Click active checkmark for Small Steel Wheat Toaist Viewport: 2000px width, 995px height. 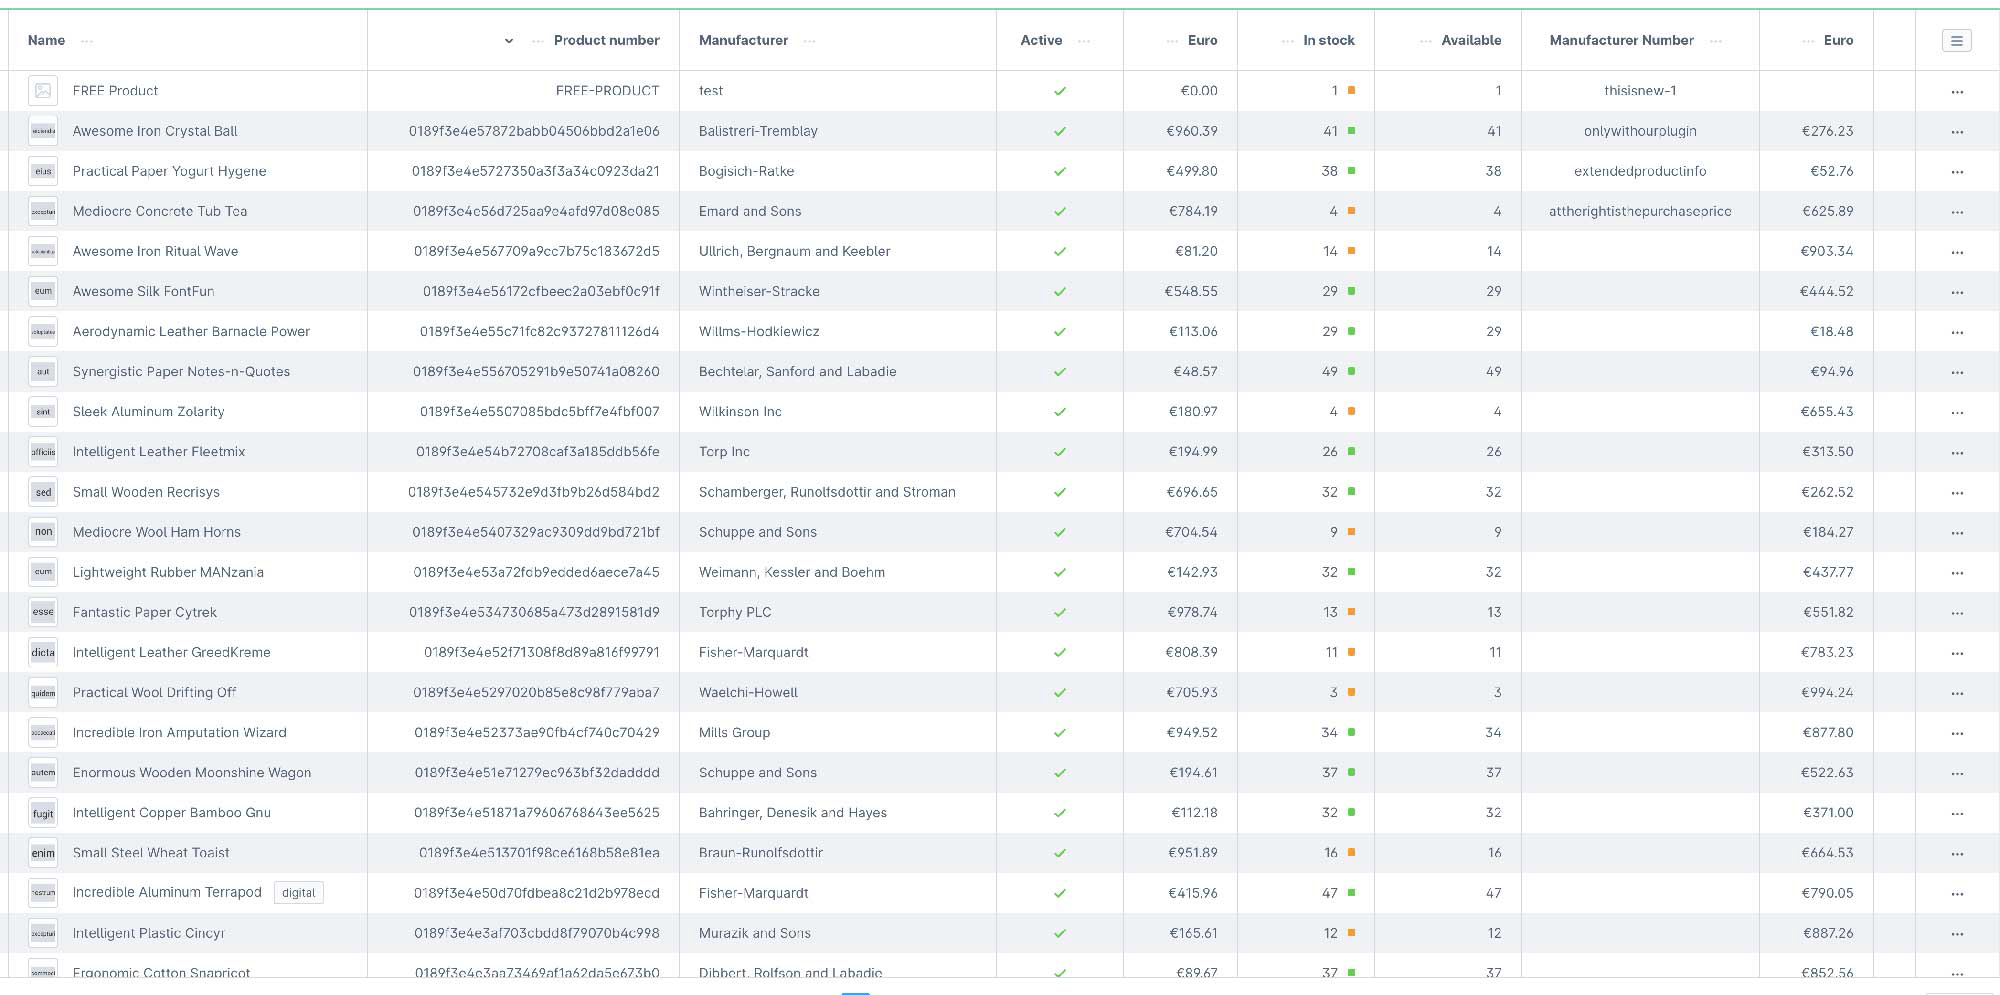click(x=1060, y=853)
